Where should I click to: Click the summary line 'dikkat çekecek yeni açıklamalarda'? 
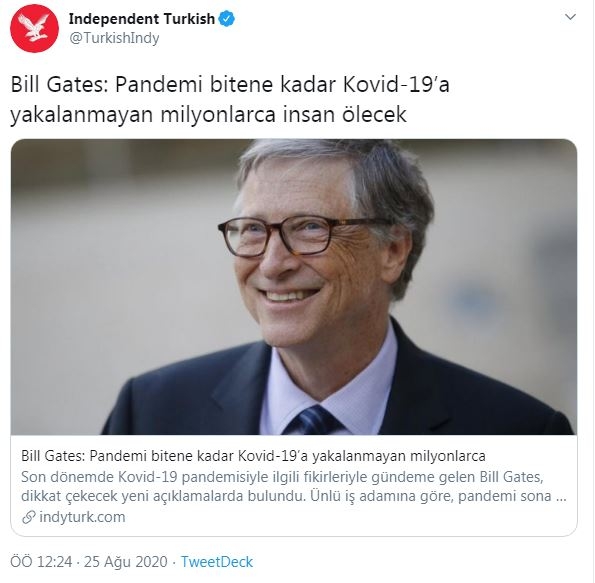pos(163,496)
